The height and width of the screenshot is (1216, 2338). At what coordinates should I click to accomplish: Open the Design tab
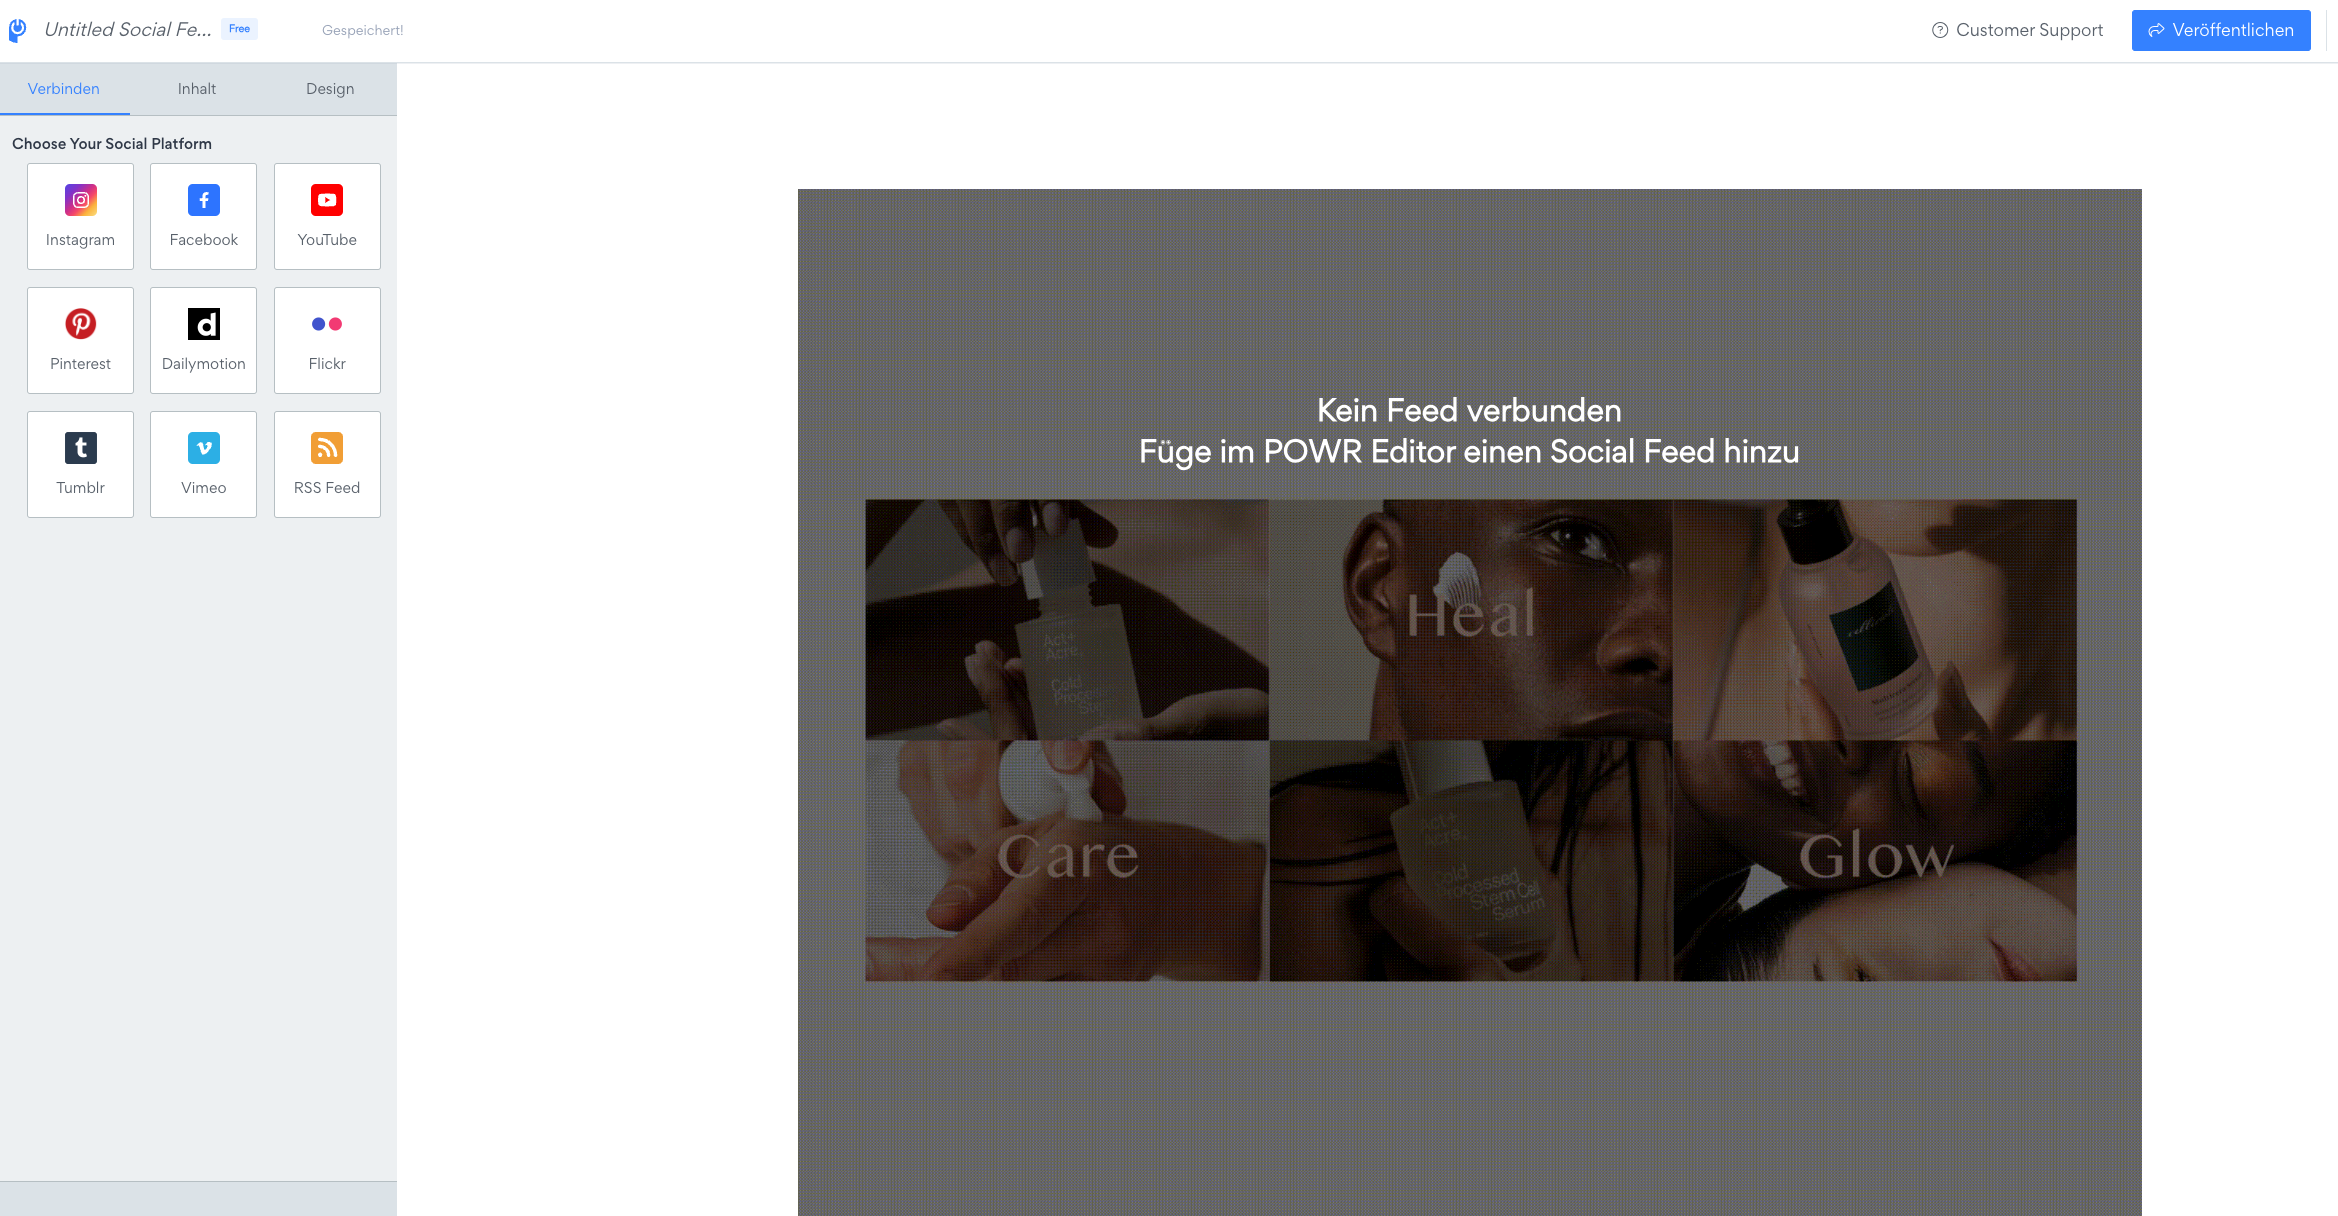coord(330,89)
